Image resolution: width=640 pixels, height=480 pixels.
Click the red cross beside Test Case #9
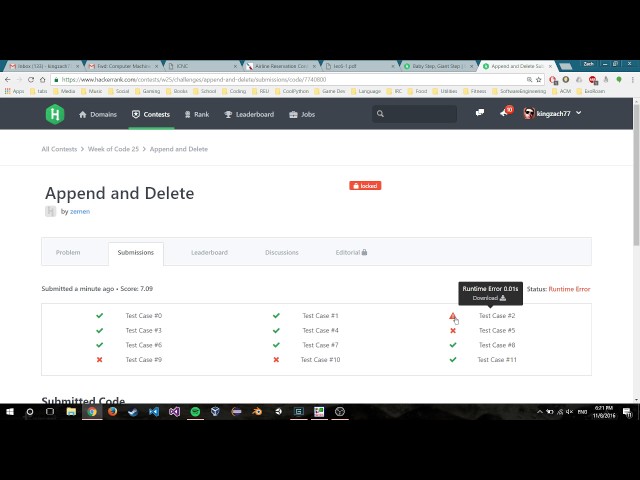coord(100,360)
